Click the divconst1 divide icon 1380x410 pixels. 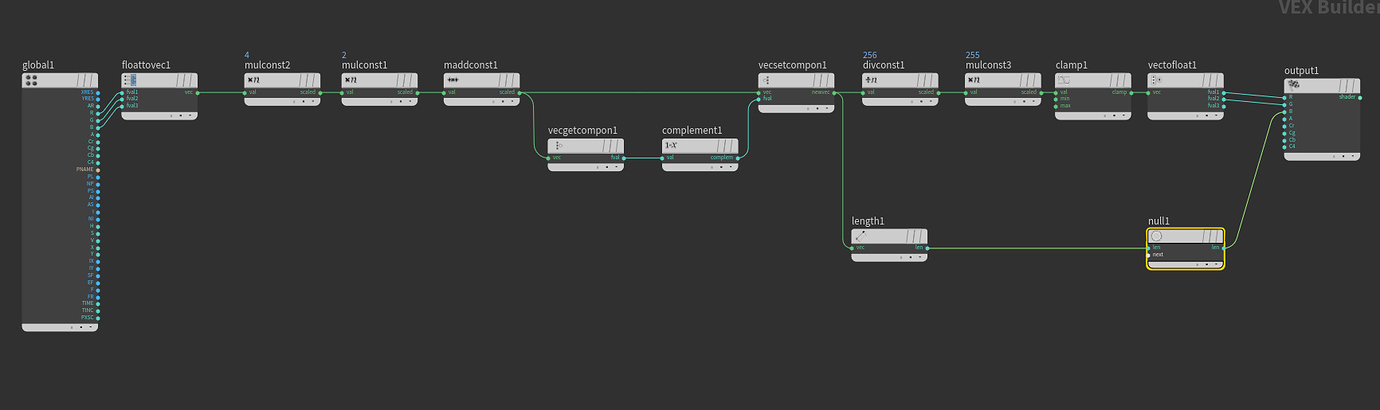[872, 80]
